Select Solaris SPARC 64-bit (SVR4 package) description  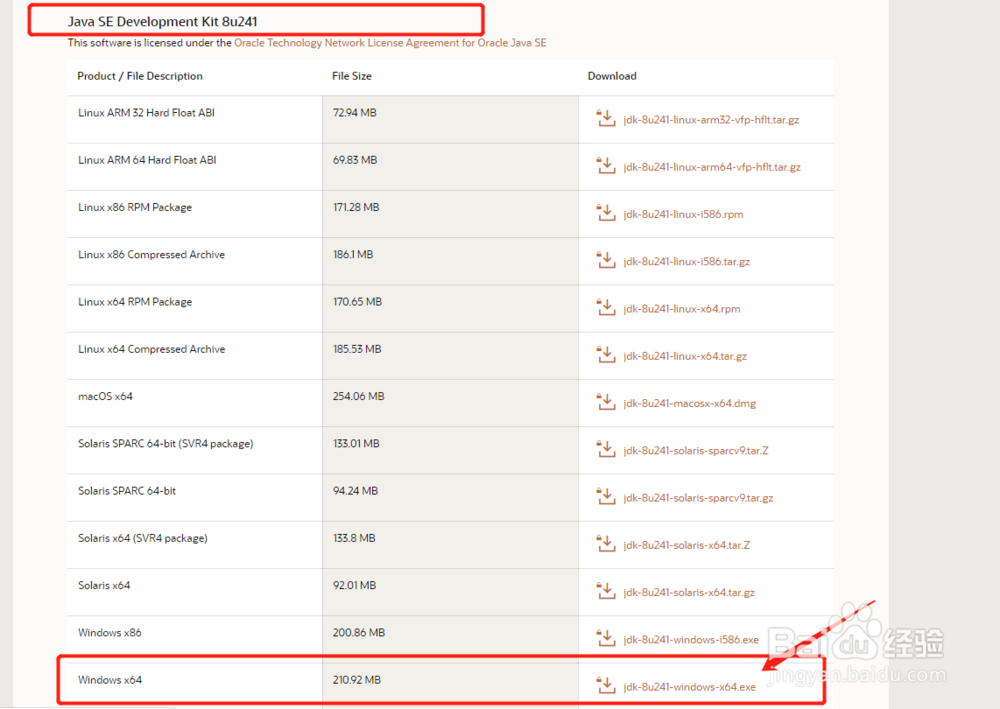[x=165, y=443]
